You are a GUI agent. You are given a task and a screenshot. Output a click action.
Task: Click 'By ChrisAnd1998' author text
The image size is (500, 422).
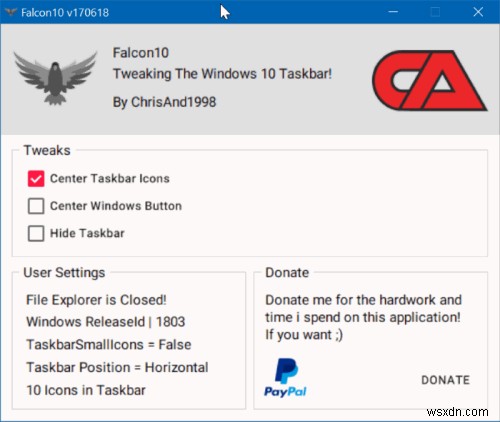tap(164, 102)
